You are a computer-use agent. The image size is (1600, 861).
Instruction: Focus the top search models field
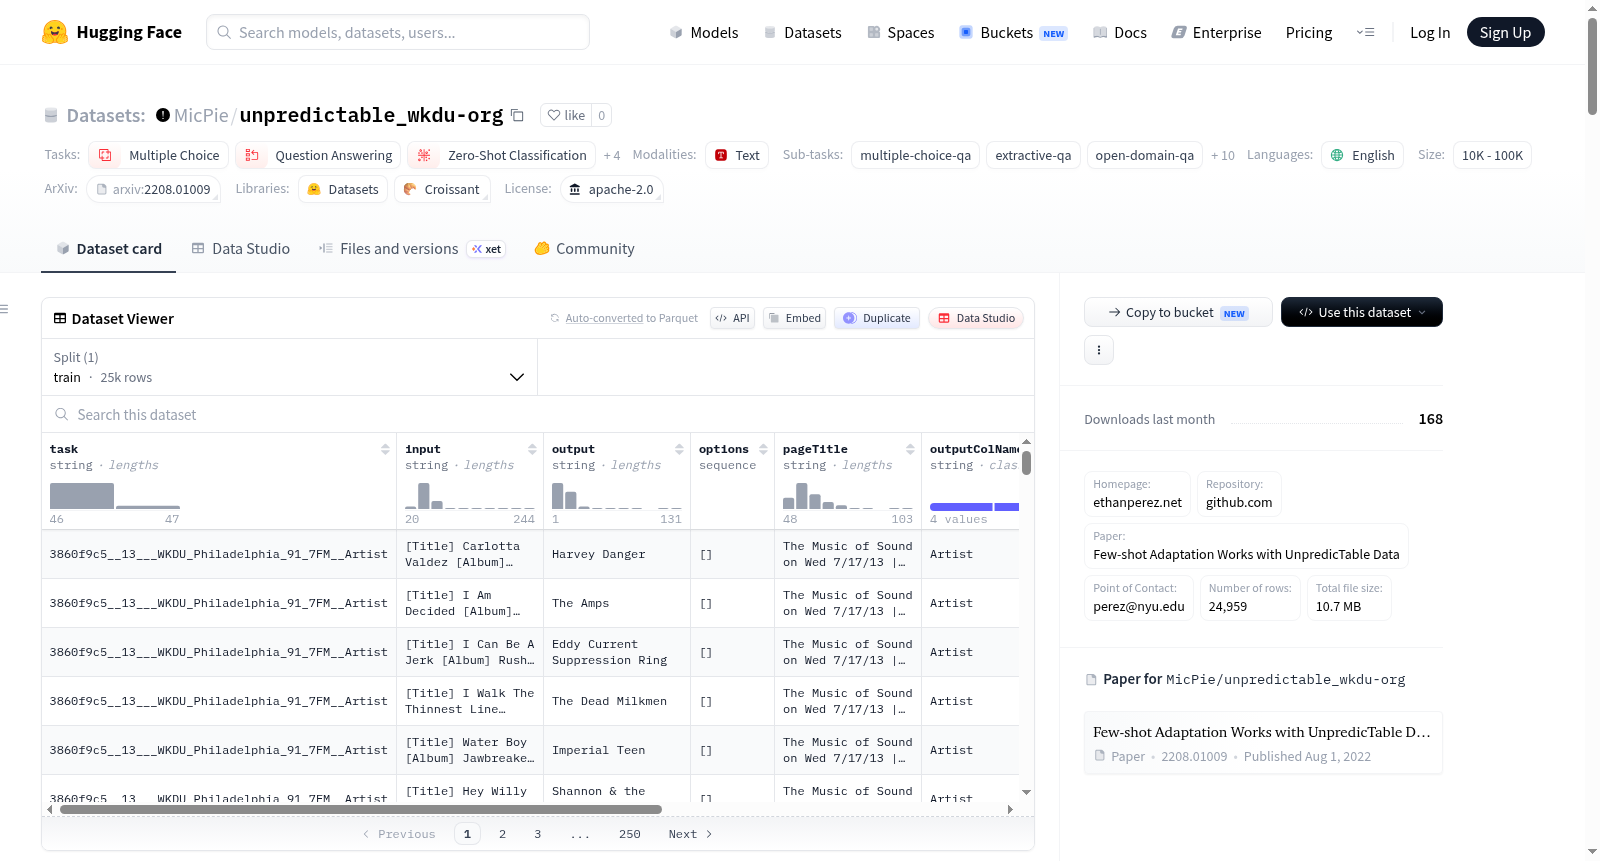[x=398, y=32]
